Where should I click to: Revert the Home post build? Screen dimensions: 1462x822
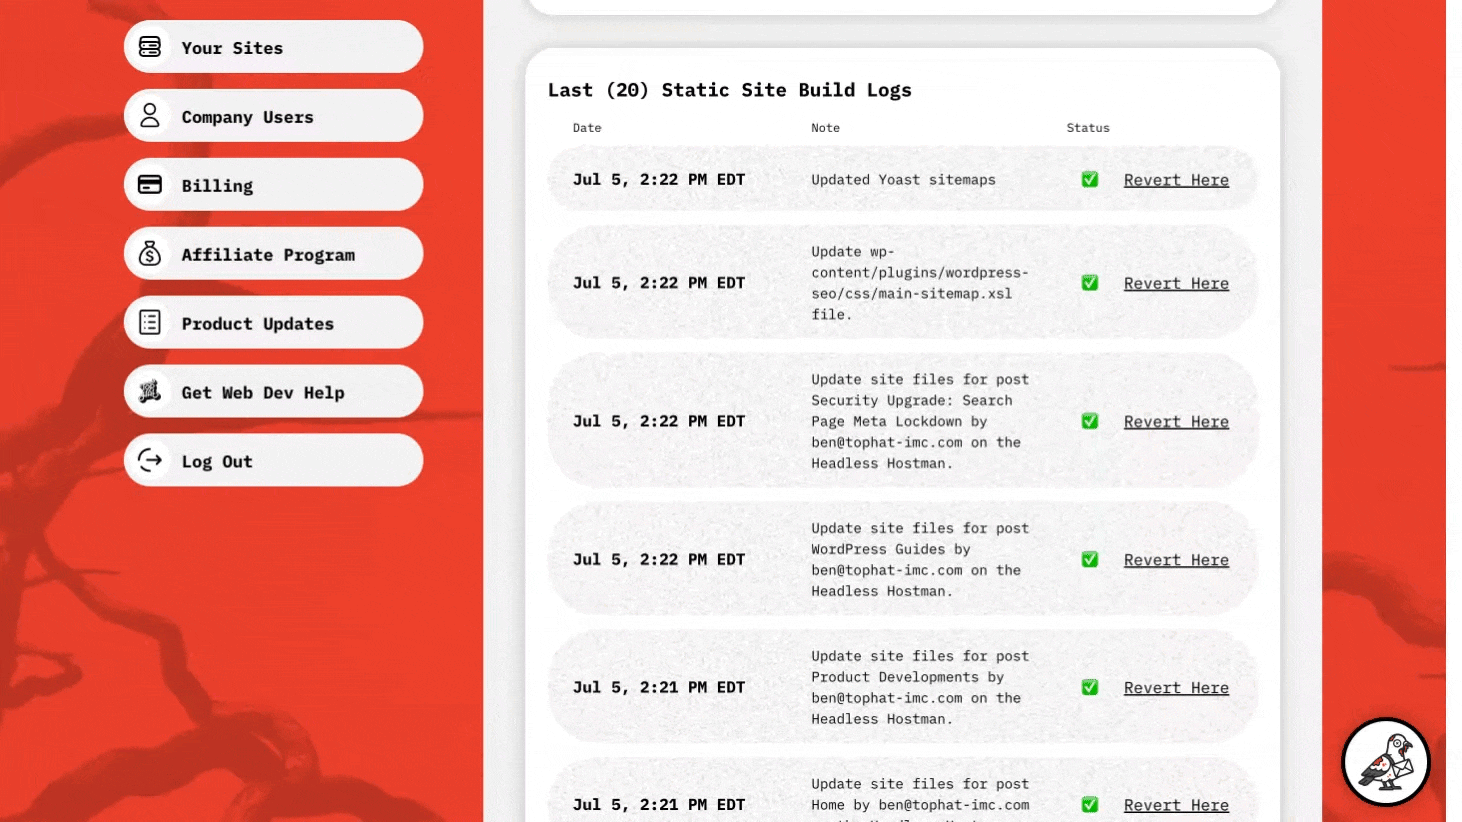coord(1176,804)
